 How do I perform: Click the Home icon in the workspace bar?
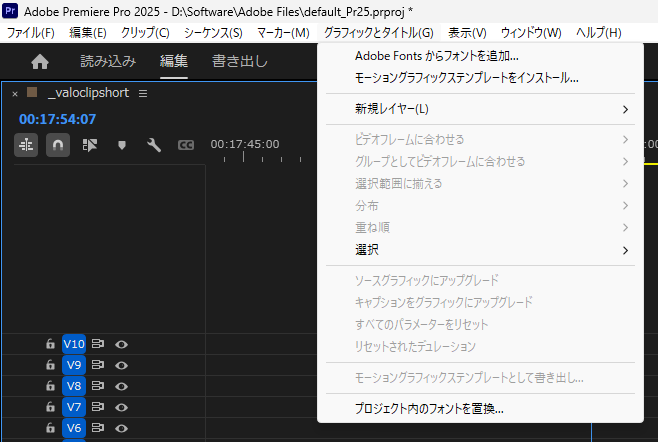40,62
